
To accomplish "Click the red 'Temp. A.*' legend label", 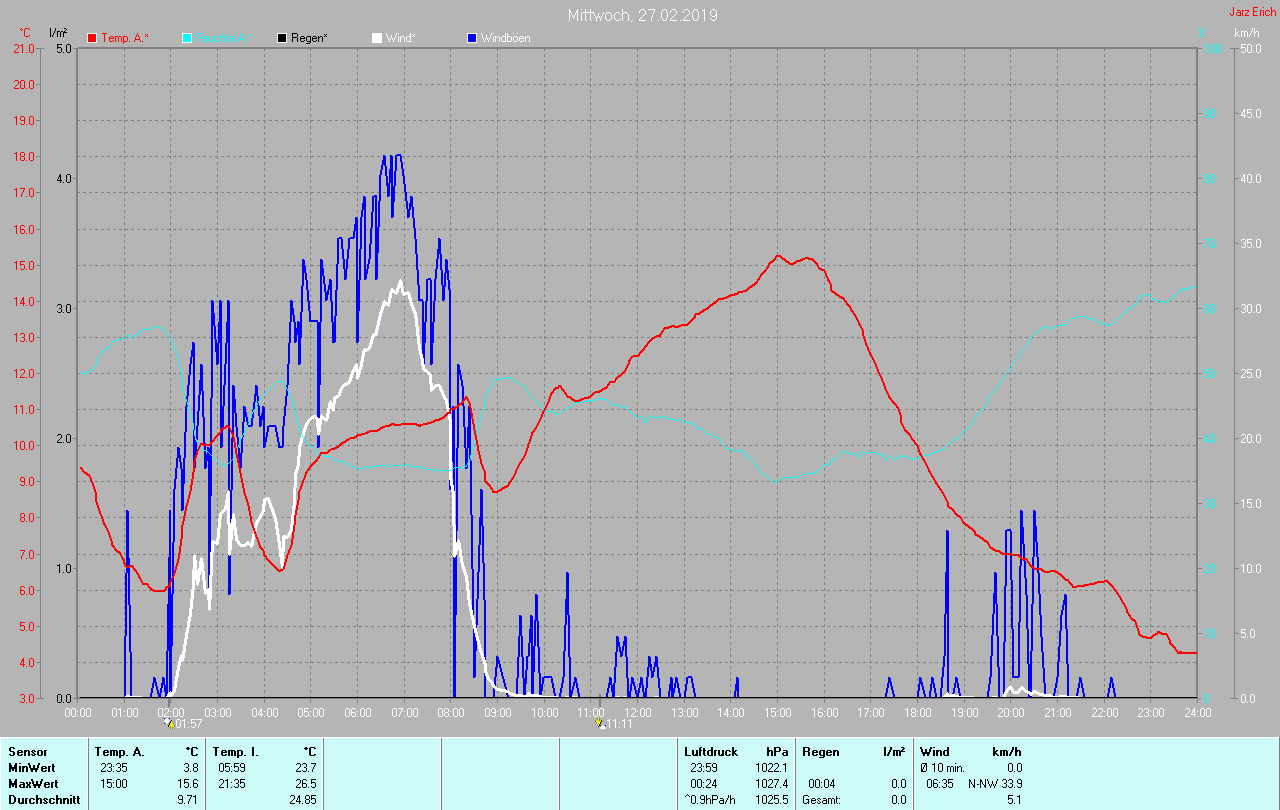I will coord(125,38).
